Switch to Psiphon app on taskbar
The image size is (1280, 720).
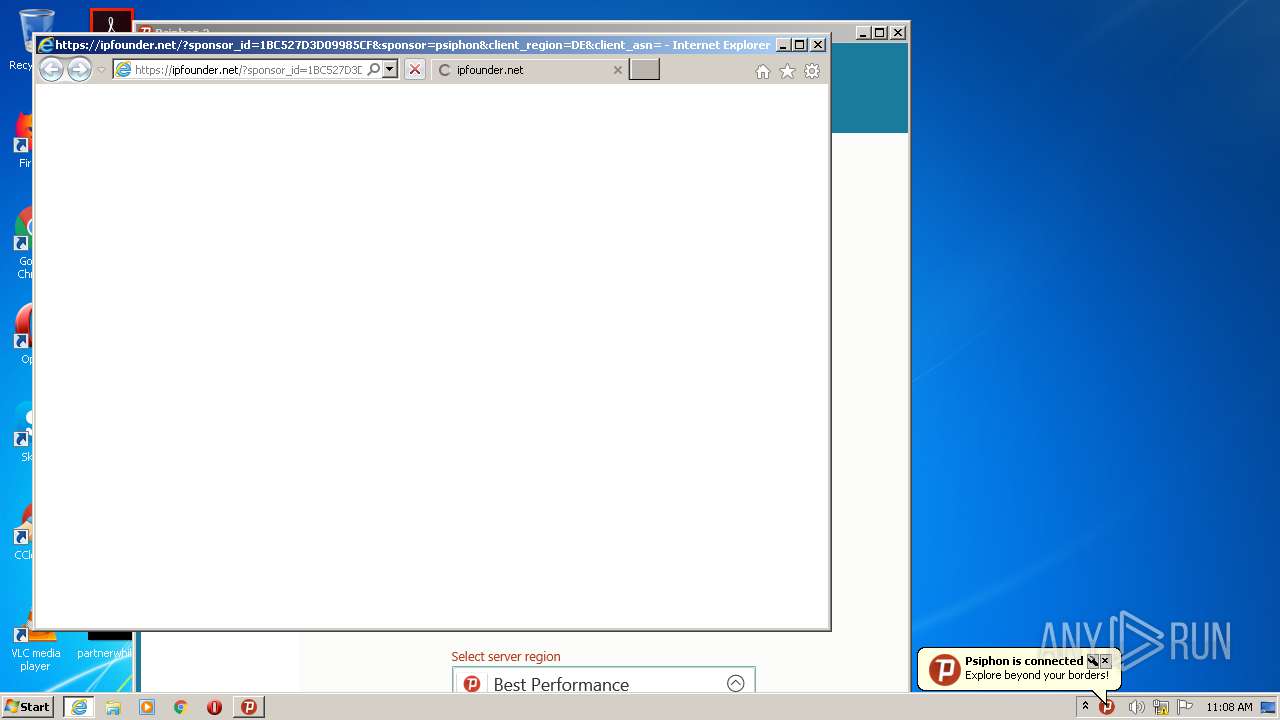pos(249,707)
